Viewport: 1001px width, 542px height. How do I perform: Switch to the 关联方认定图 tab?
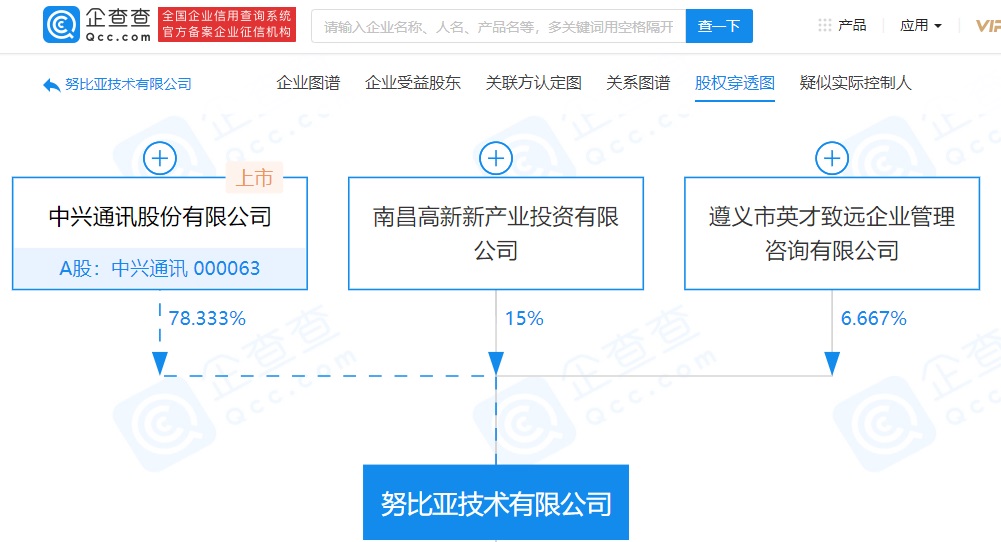533,83
